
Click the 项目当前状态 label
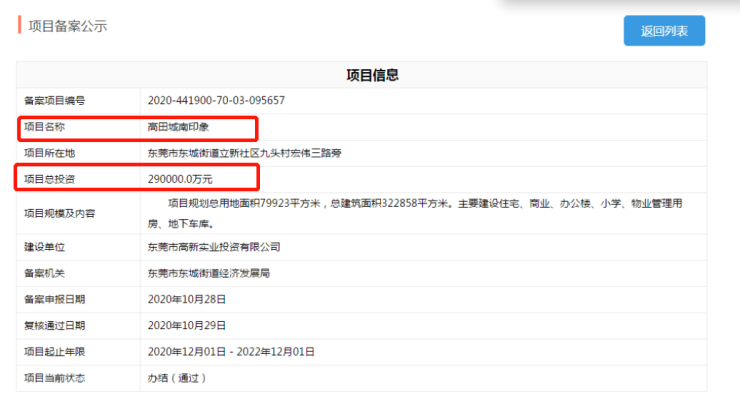tap(55, 379)
